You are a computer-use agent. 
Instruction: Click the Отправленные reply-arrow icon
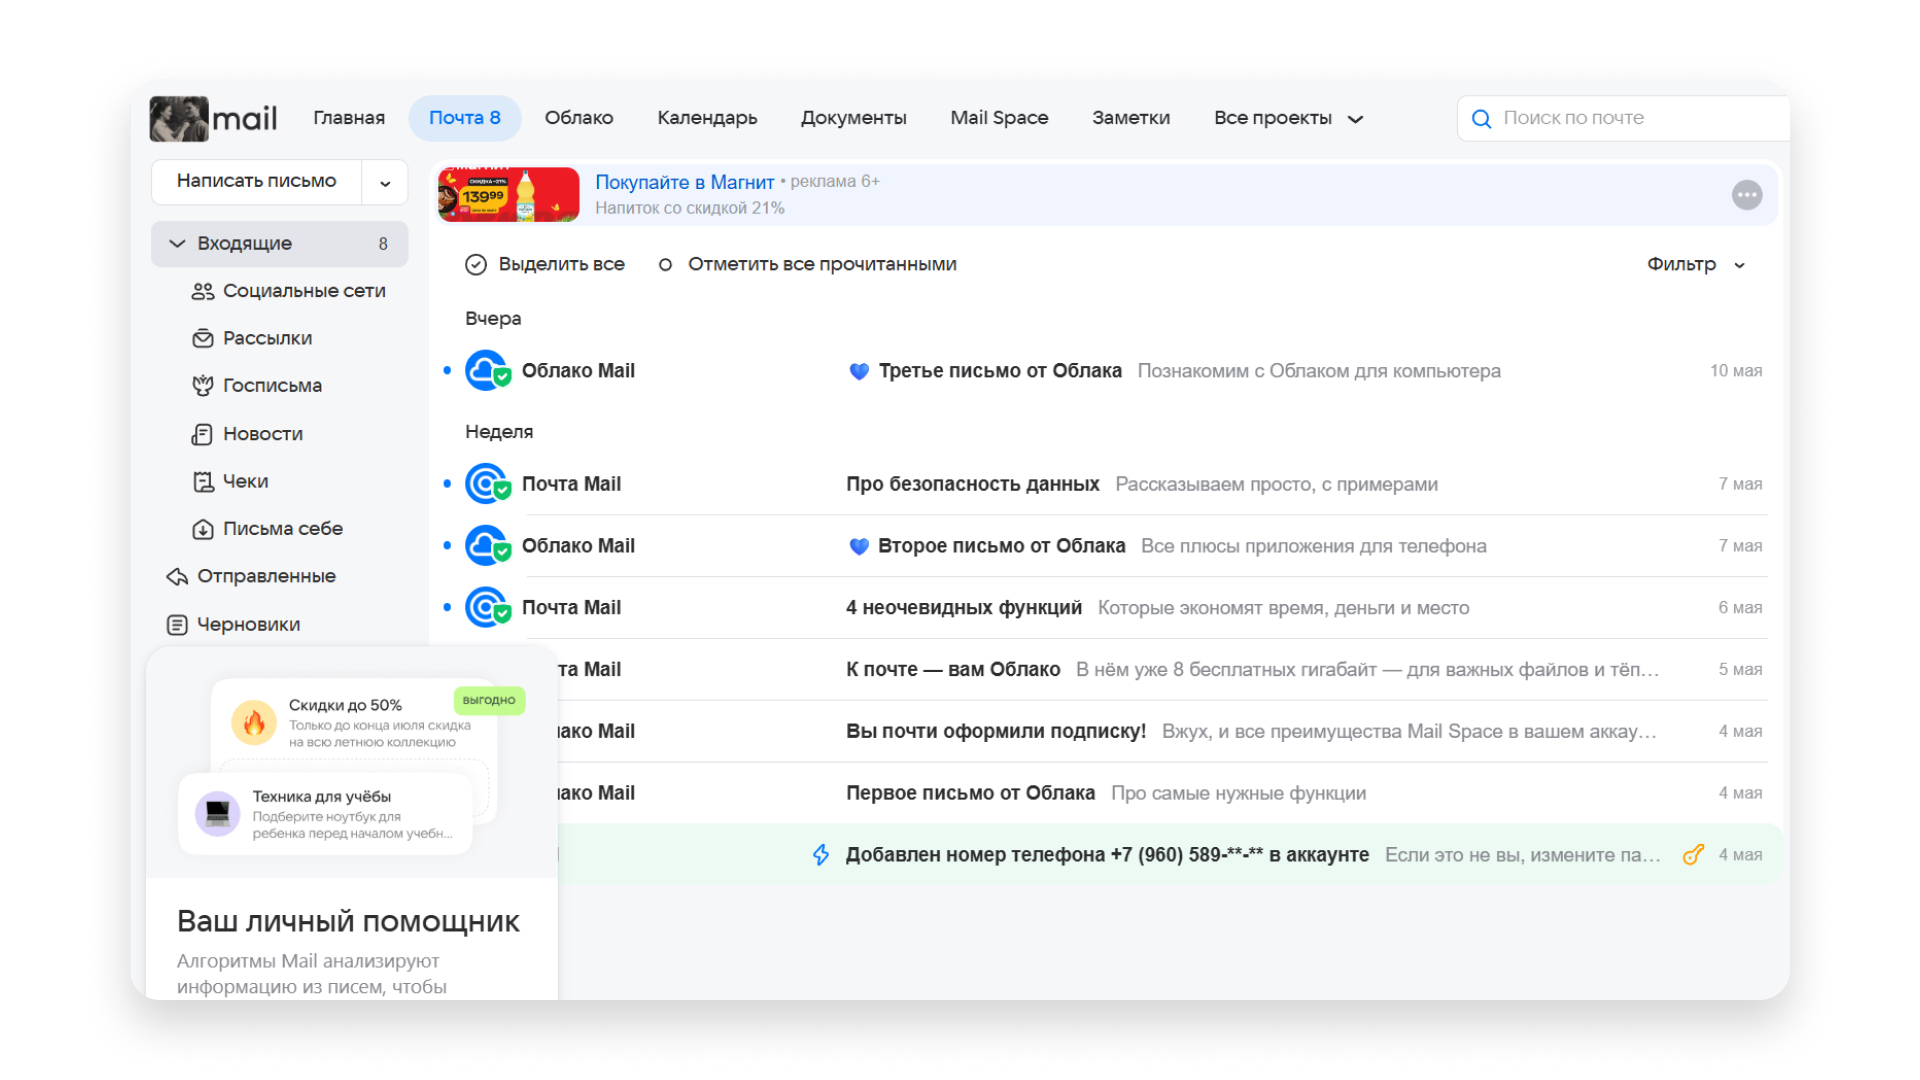click(177, 576)
